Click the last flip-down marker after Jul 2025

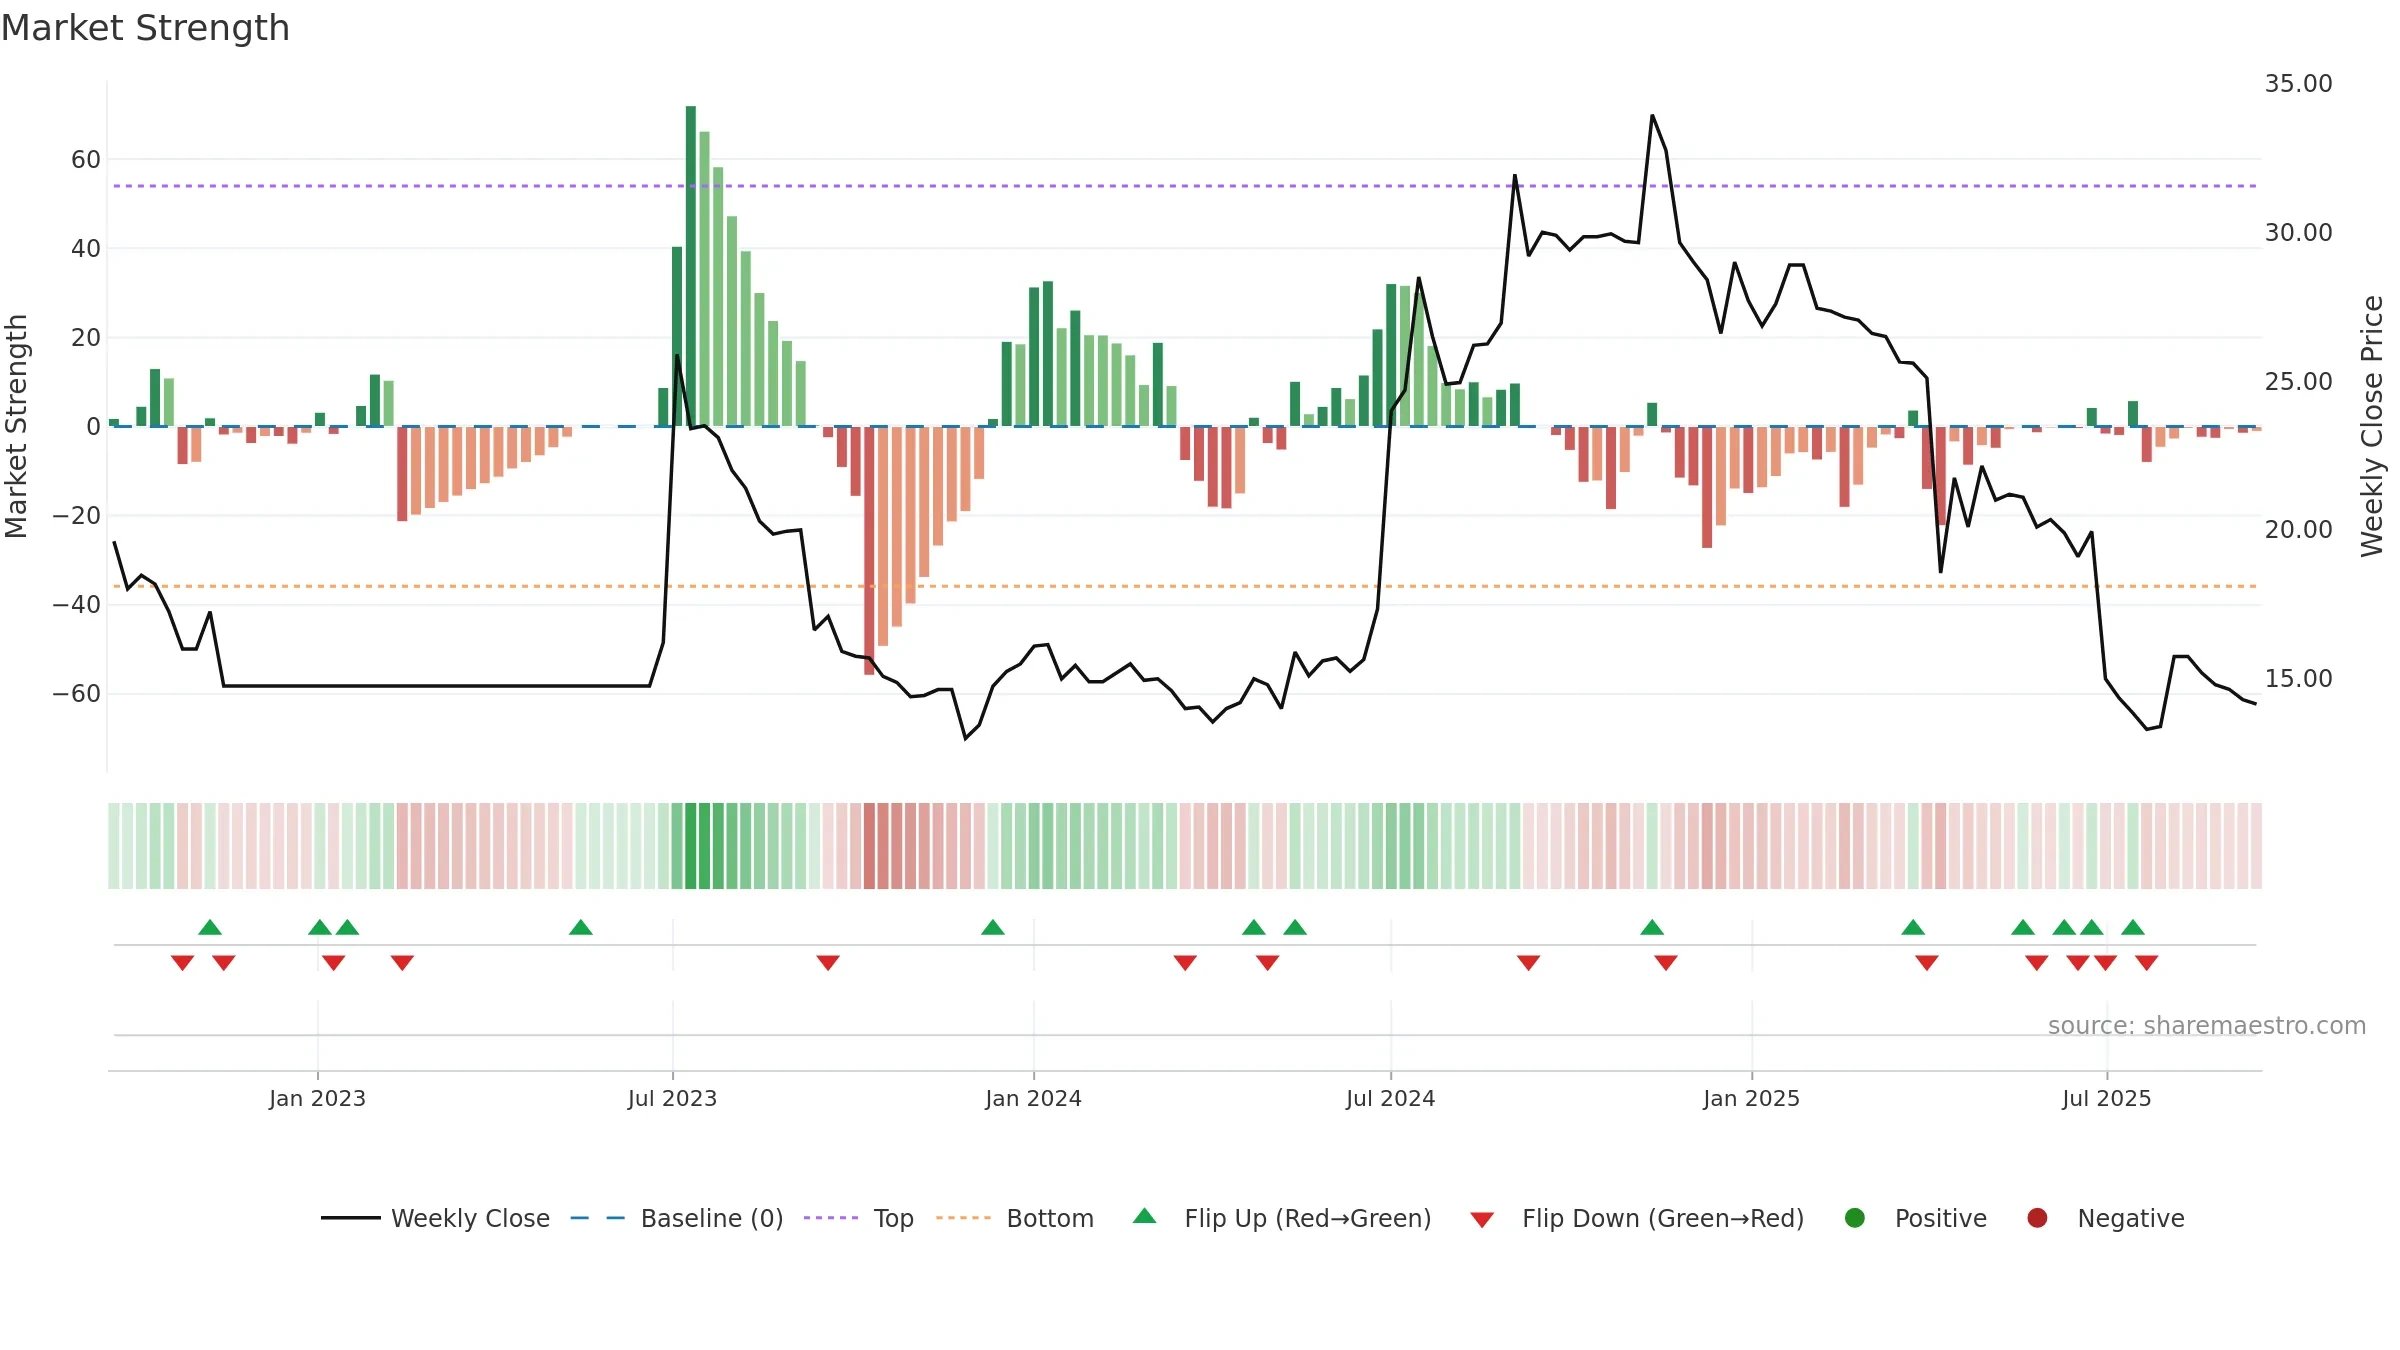tap(2146, 962)
